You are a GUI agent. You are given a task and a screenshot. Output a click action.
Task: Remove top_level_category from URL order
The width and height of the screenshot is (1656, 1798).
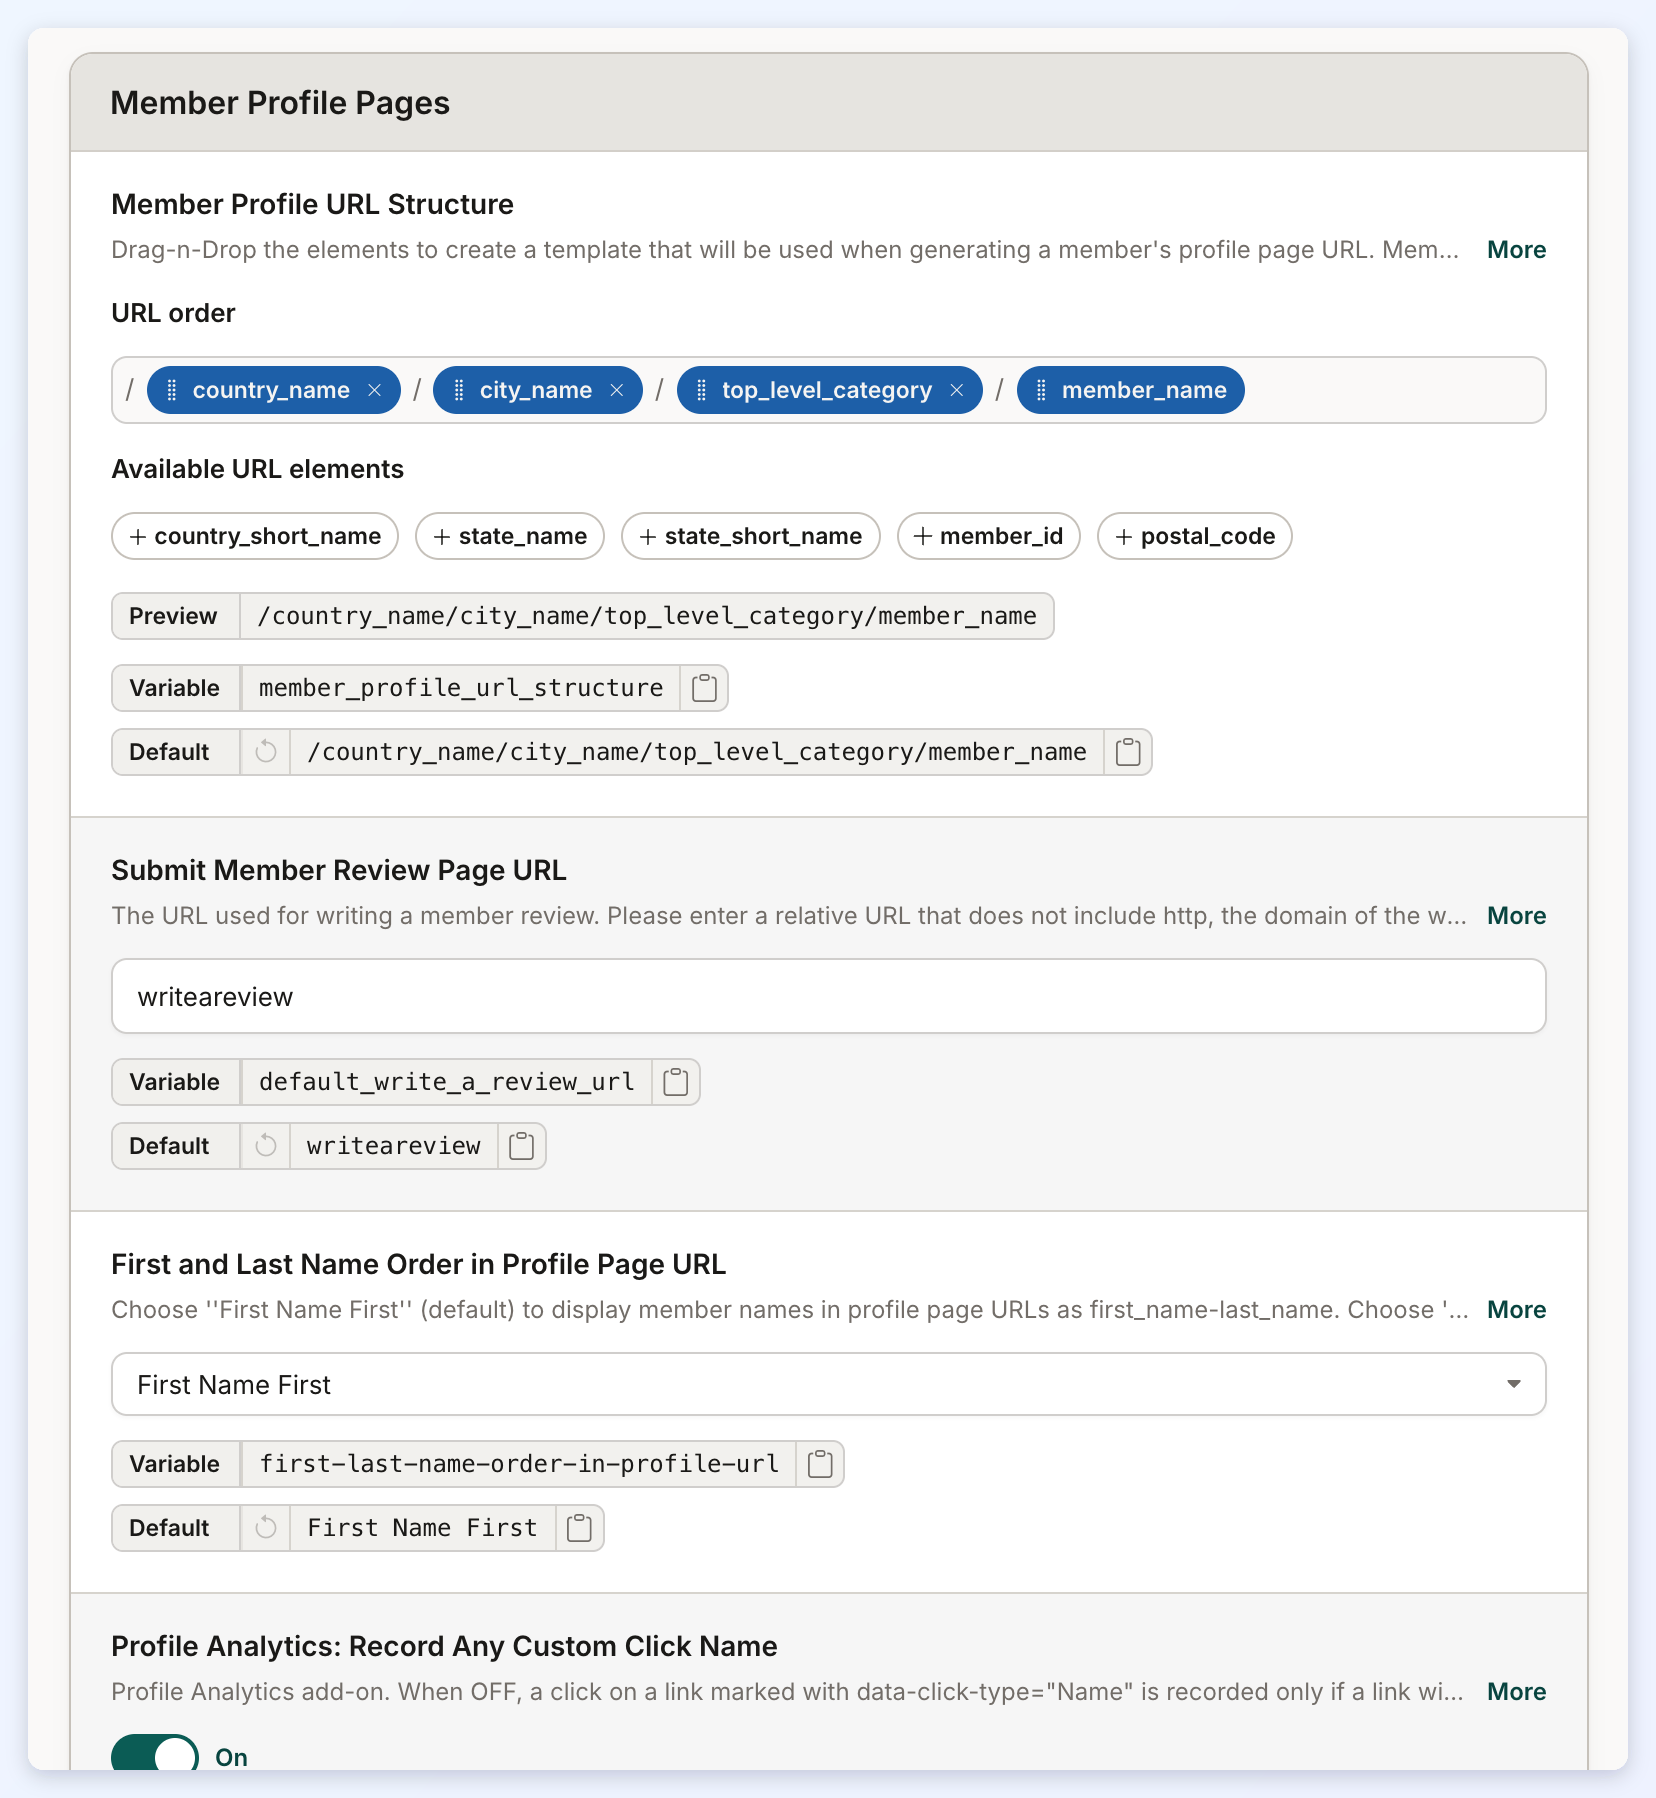click(x=957, y=390)
